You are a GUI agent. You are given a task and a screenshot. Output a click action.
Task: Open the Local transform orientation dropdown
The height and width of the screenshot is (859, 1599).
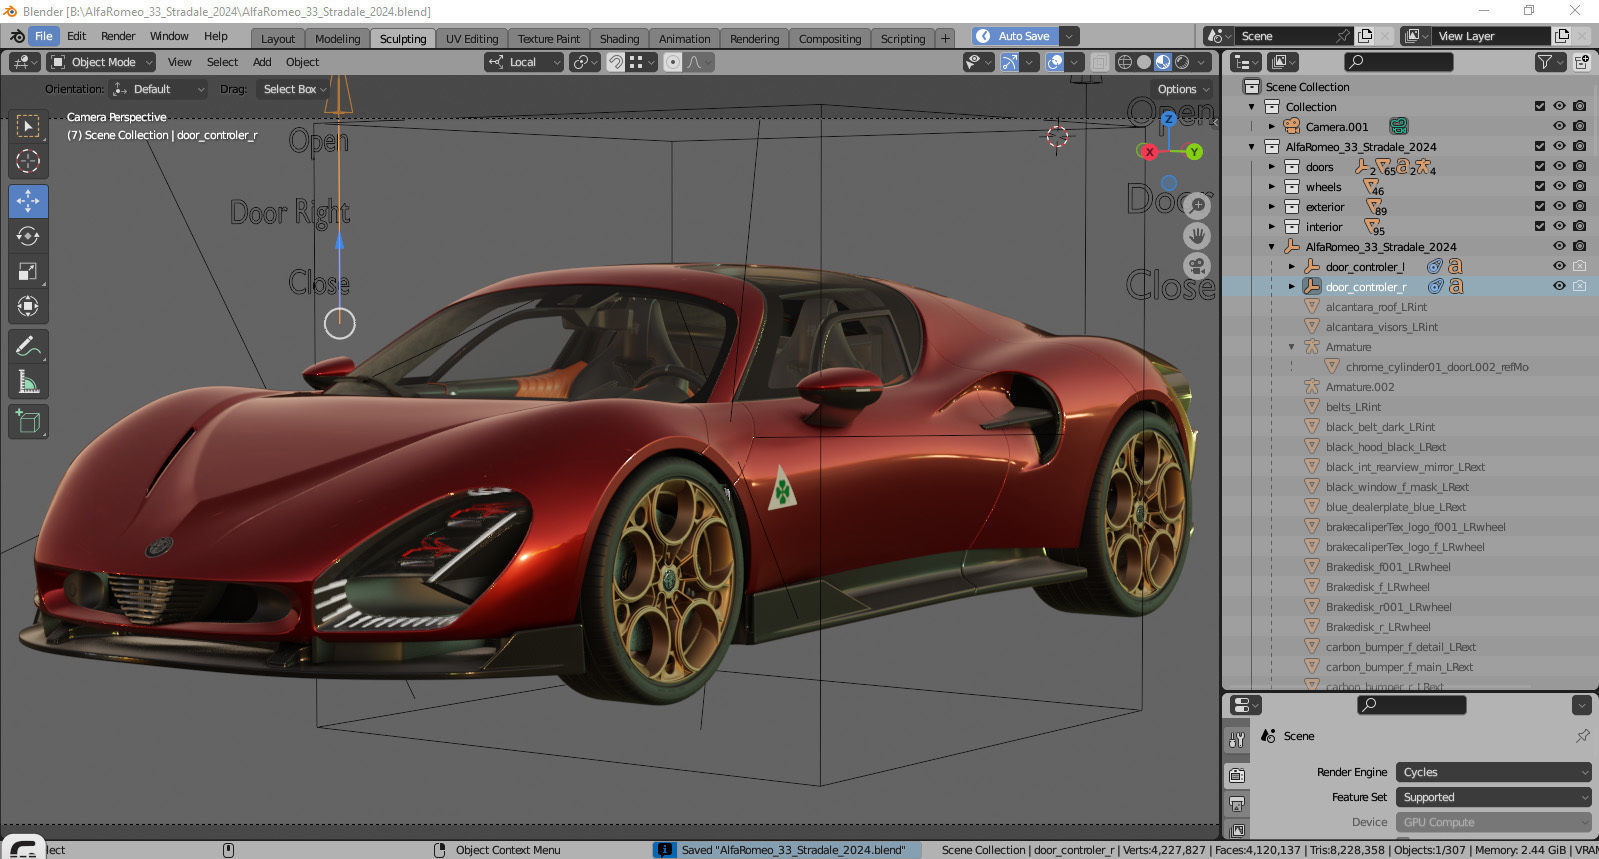pyautogui.click(x=525, y=62)
